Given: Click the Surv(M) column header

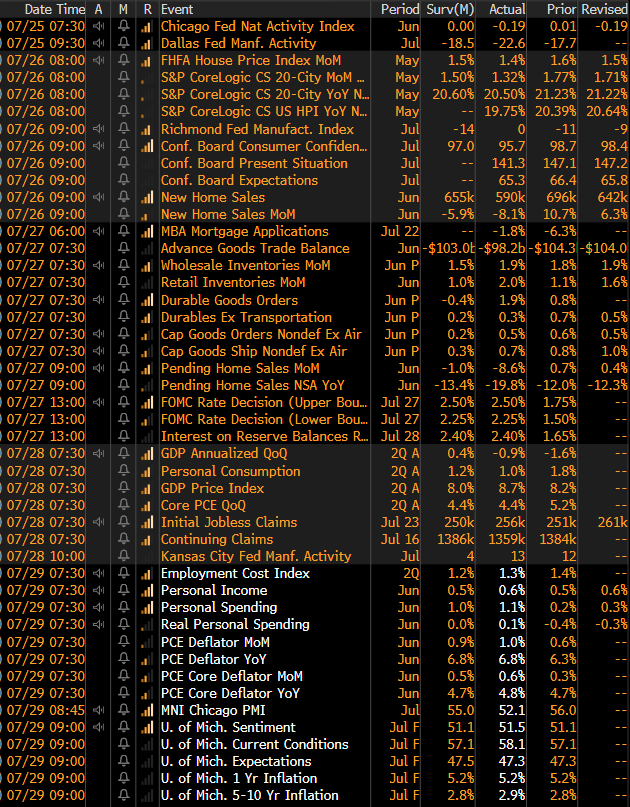Looking at the screenshot, I should tap(451, 9).
